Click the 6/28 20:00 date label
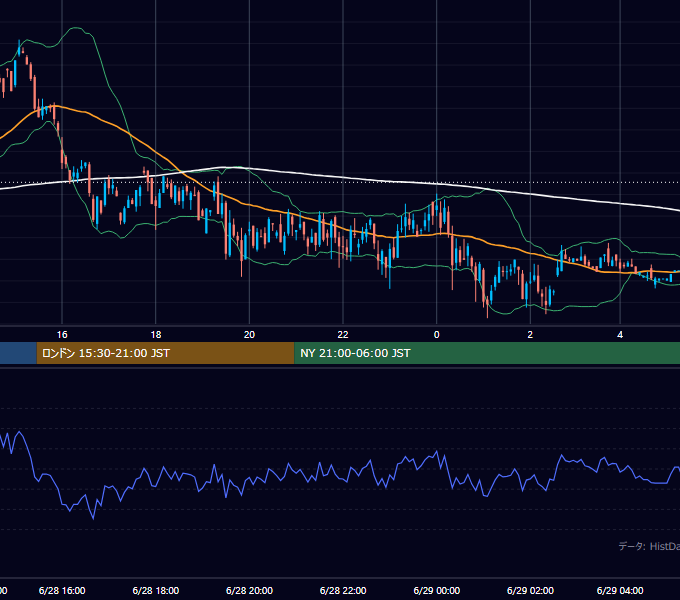The height and width of the screenshot is (600, 680). tap(249, 590)
